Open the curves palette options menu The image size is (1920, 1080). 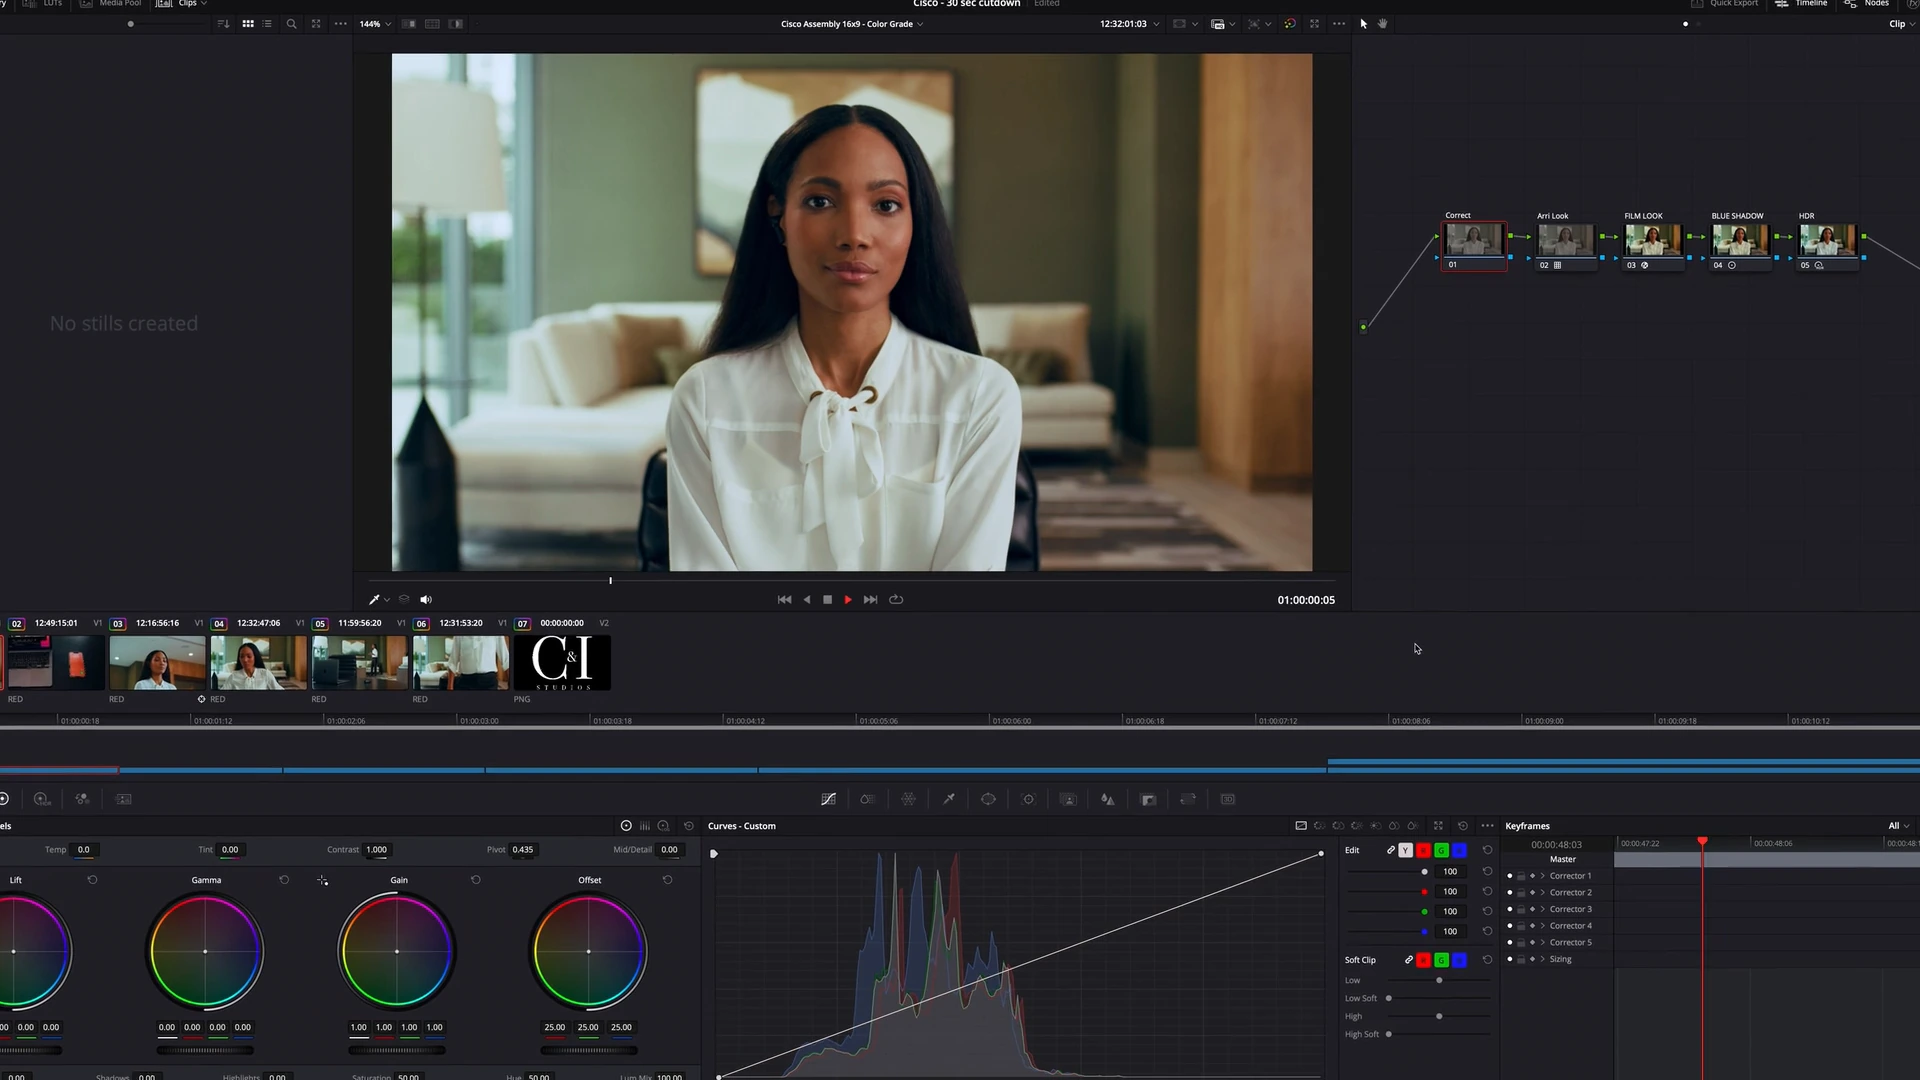pyautogui.click(x=1487, y=826)
